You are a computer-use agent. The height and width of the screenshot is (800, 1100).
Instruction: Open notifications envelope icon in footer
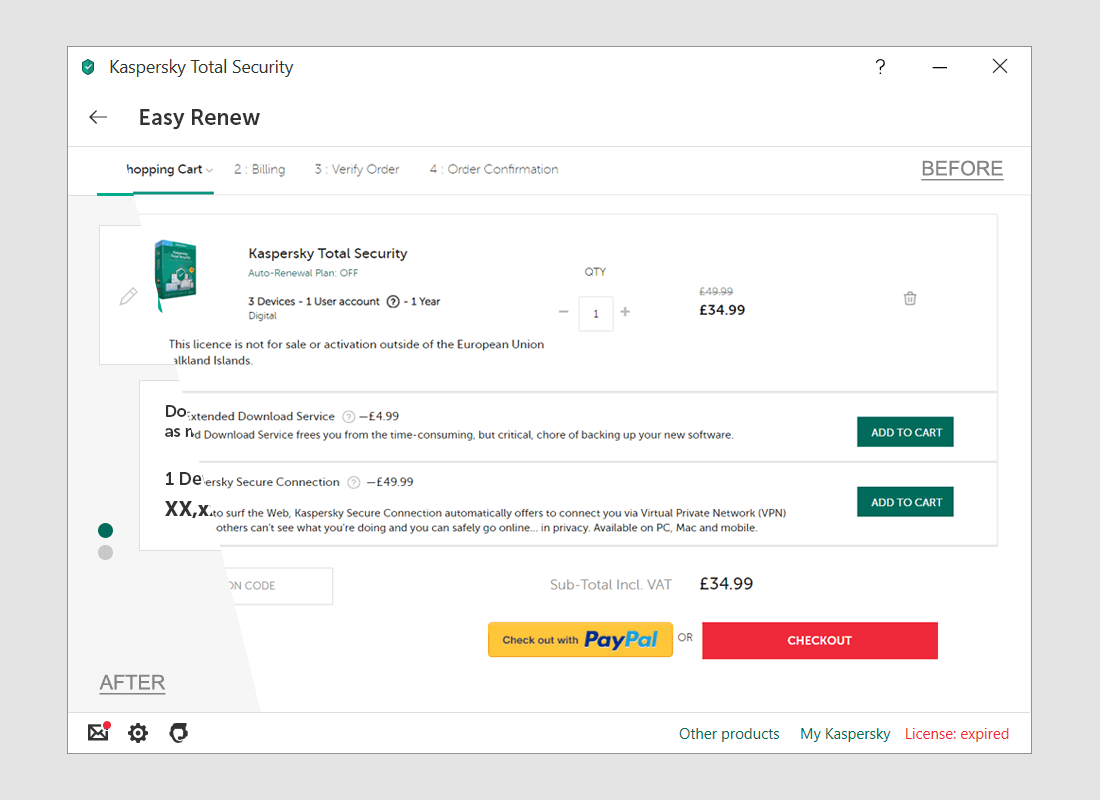(99, 732)
